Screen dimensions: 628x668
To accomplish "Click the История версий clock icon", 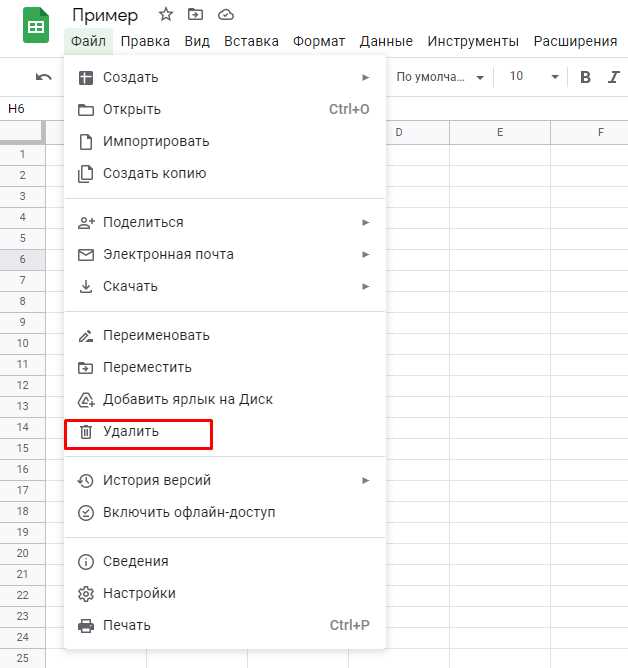I will [86, 481].
